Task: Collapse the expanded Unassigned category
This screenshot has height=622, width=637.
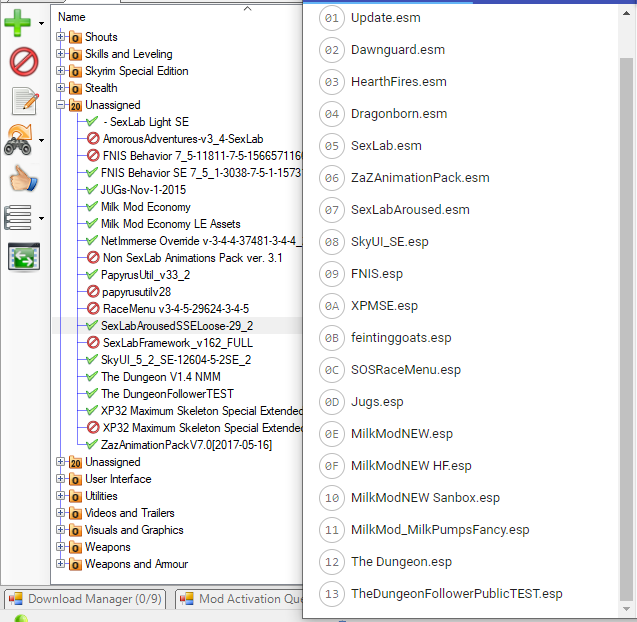Action: [x=60, y=105]
